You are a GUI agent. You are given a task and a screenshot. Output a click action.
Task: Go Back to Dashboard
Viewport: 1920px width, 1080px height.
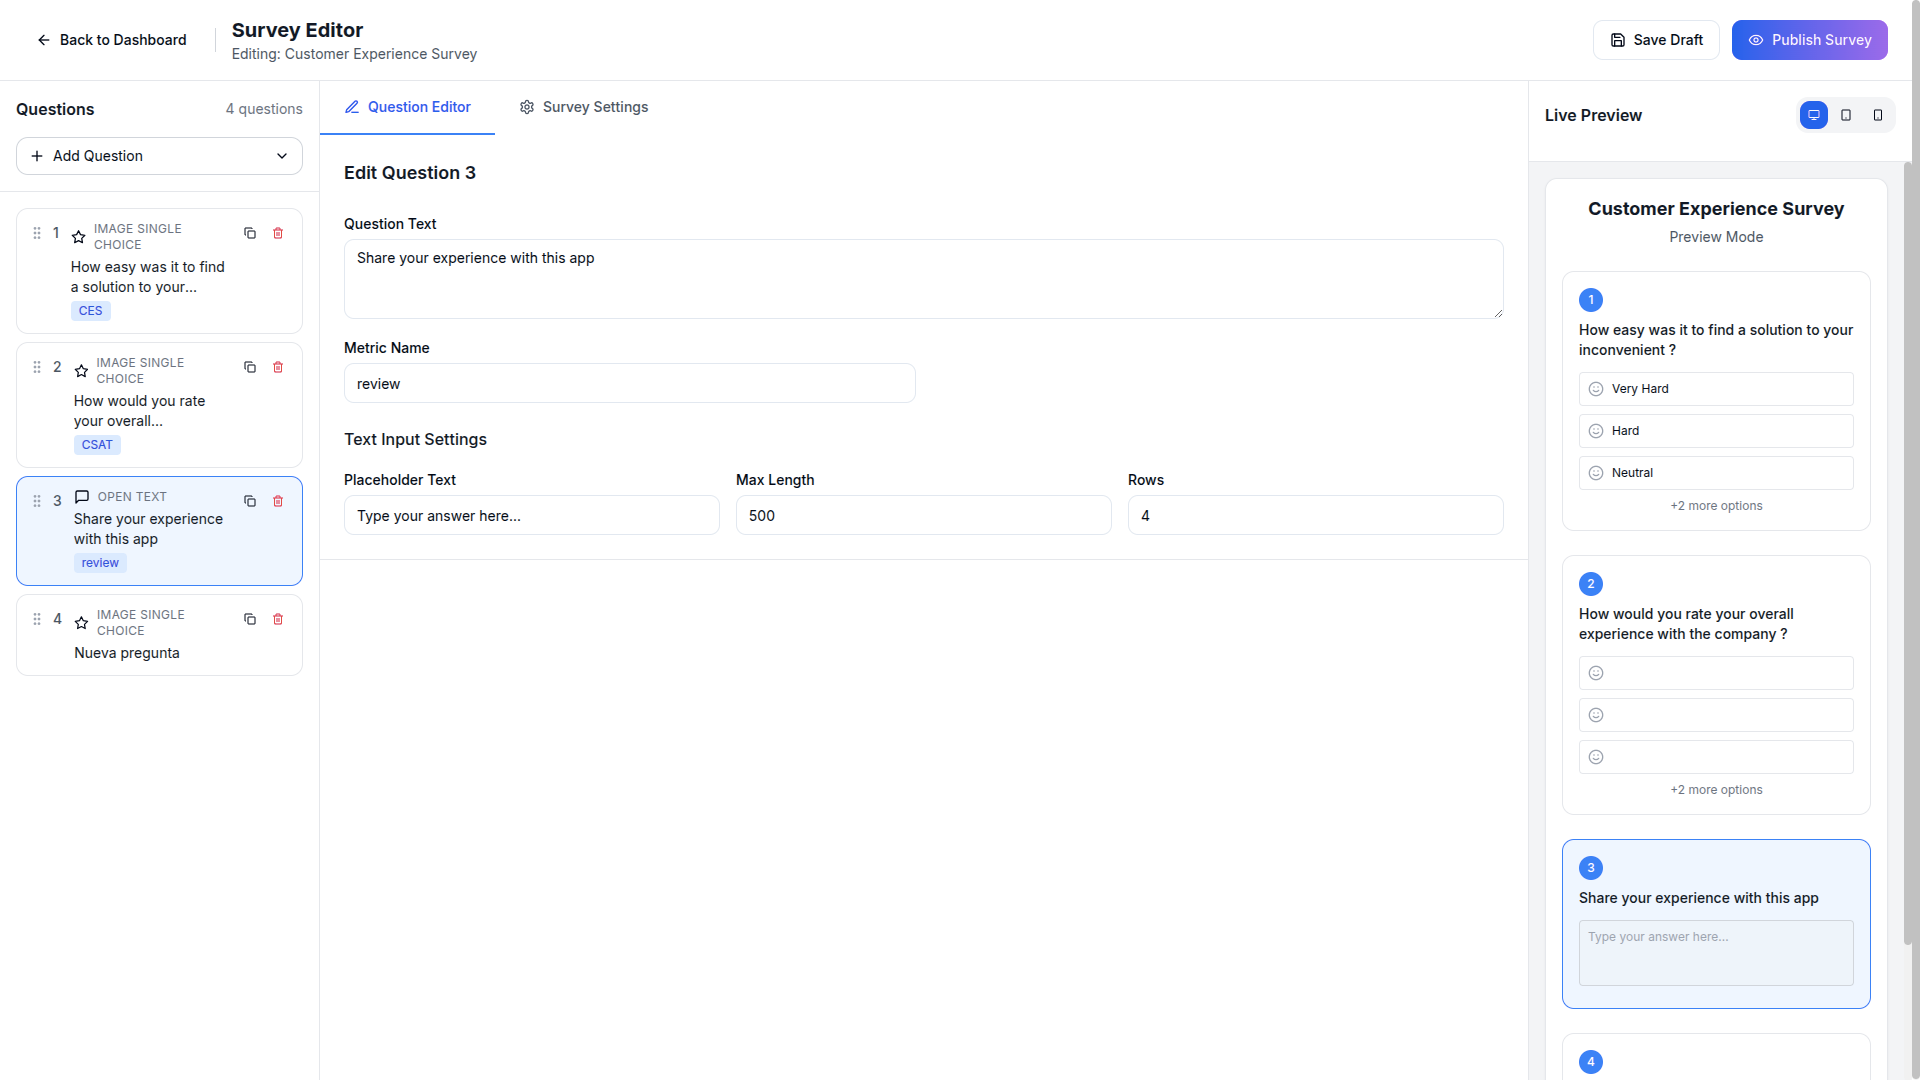tap(111, 40)
